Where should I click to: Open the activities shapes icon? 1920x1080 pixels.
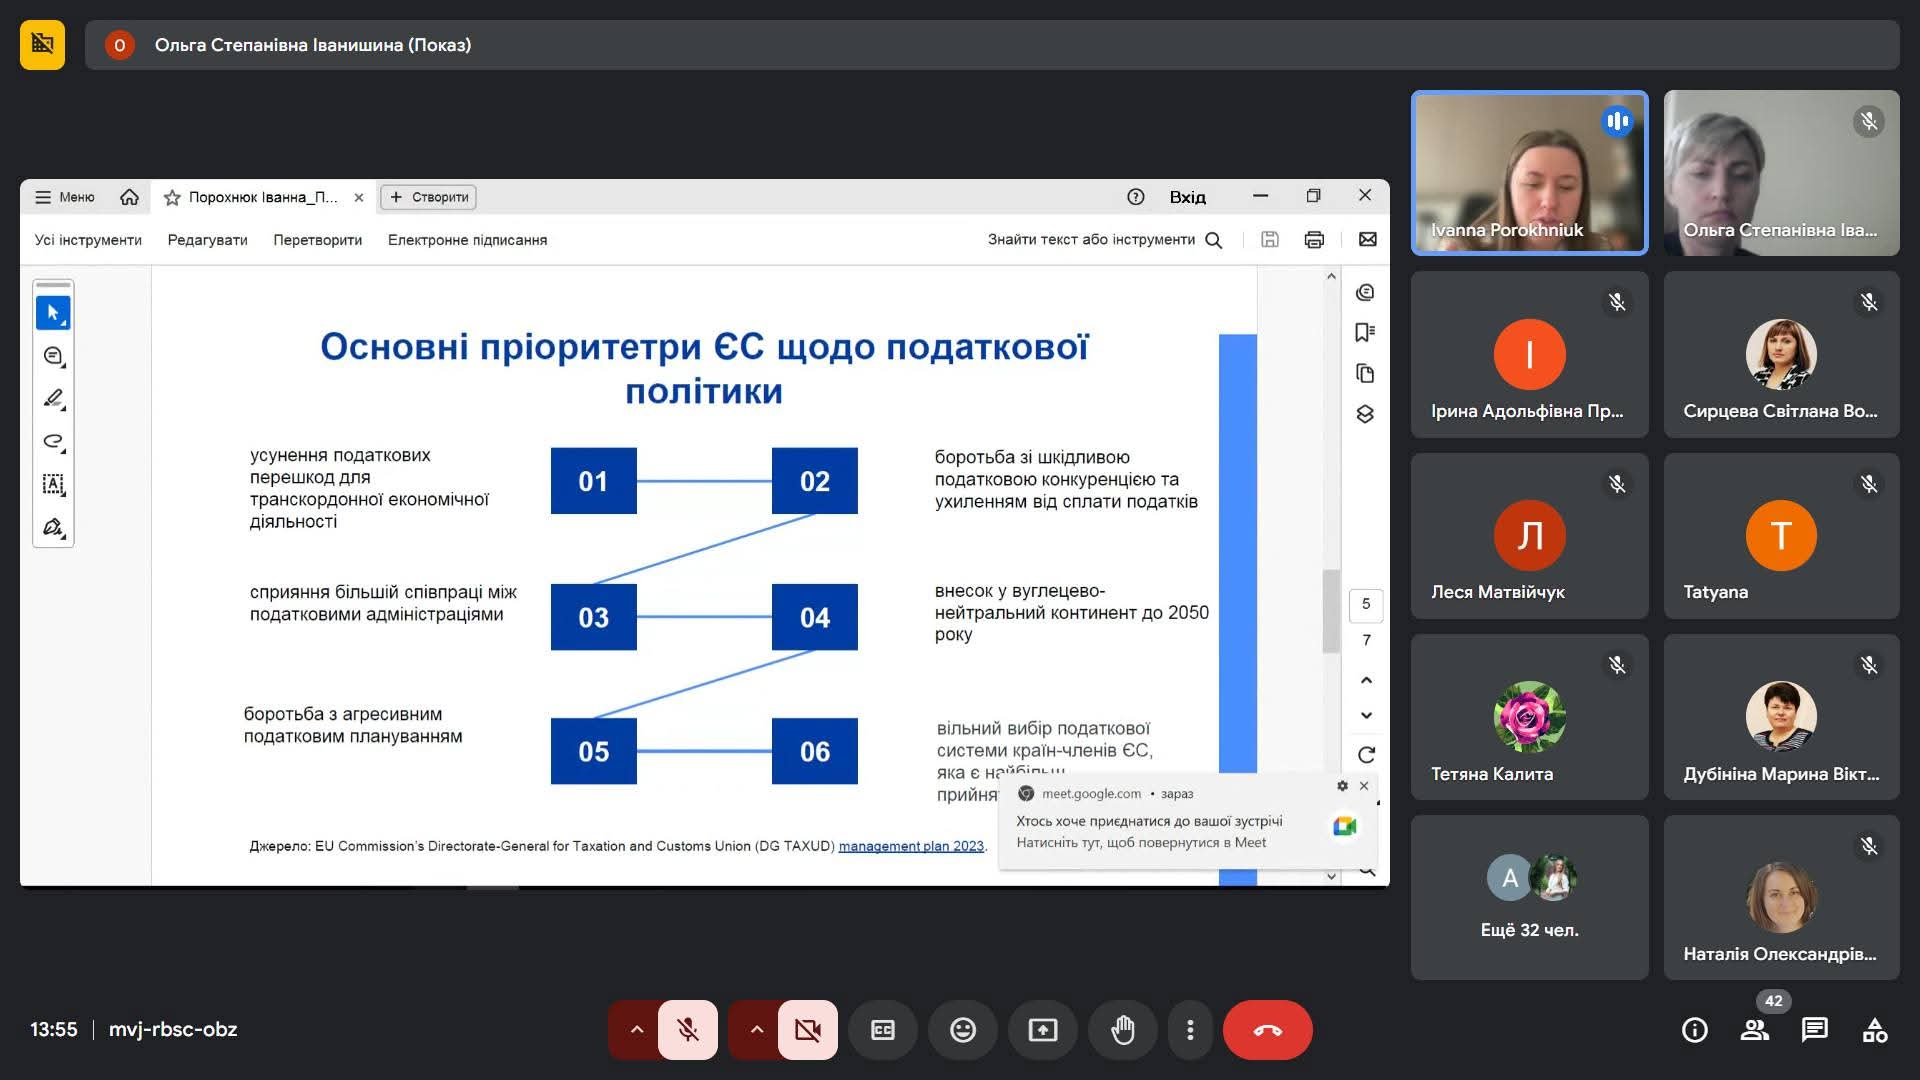coord(1874,1030)
